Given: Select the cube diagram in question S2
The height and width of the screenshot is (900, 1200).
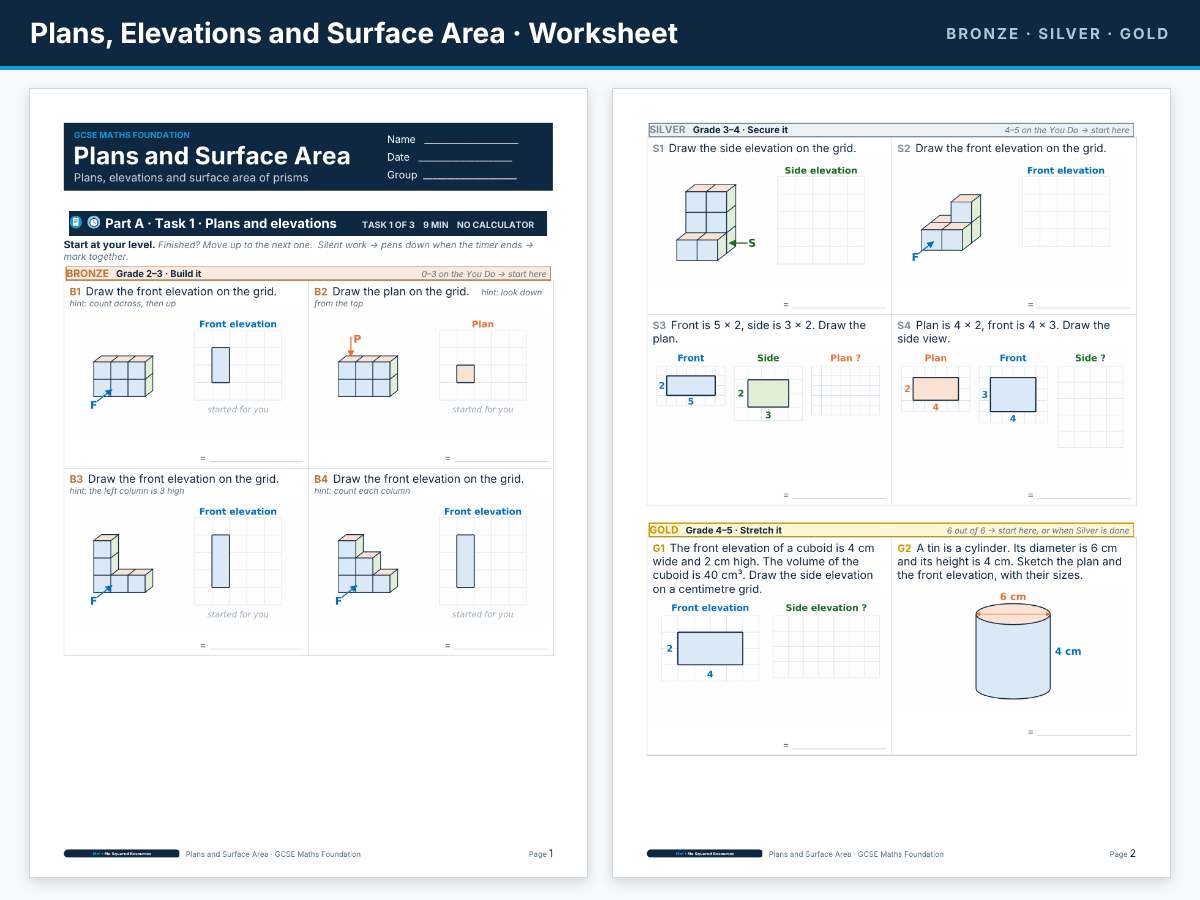Looking at the screenshot, I should 945,228.
